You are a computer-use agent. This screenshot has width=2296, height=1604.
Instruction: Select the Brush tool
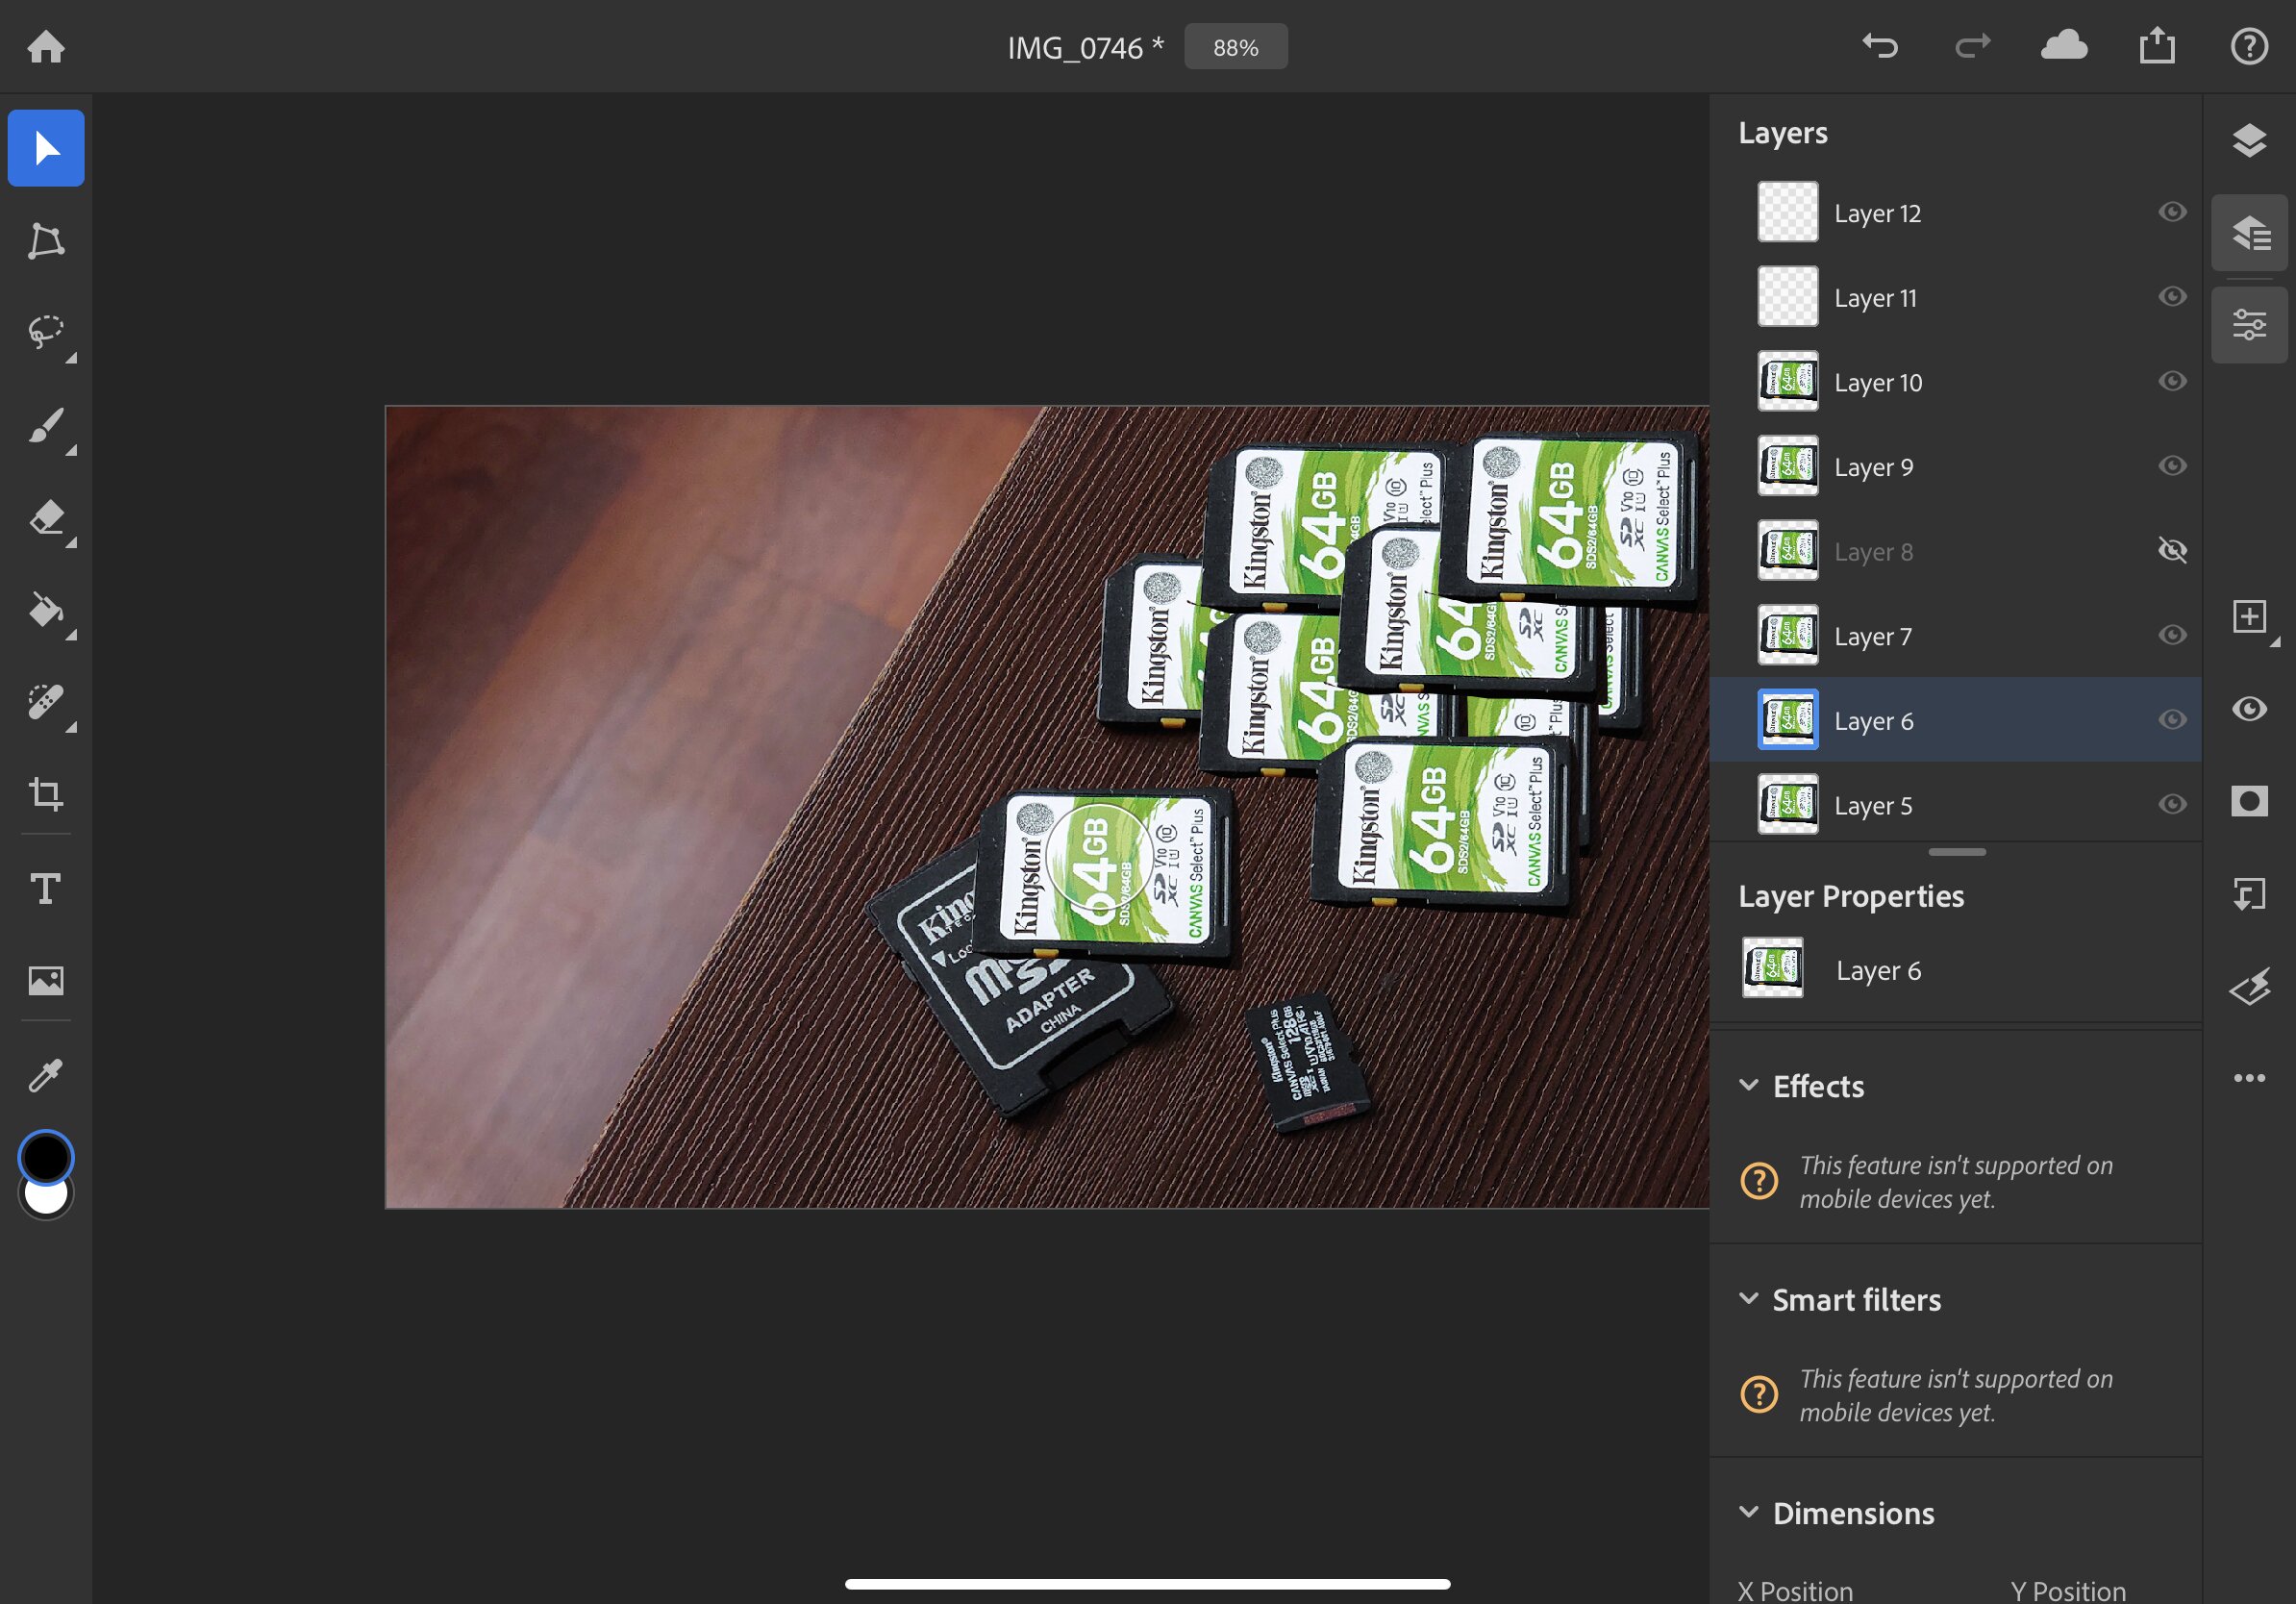point(46,426)
